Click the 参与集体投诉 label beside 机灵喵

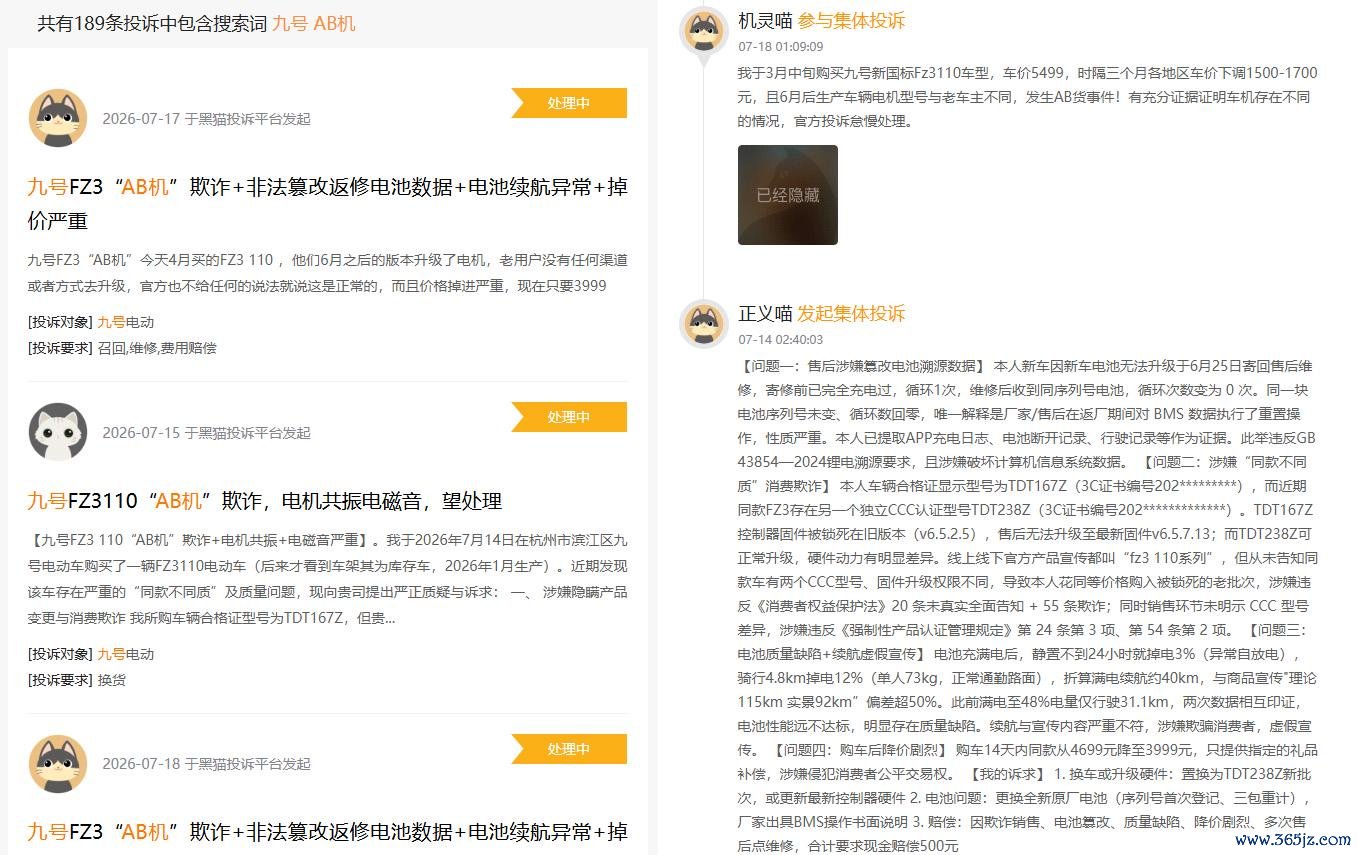click(851, 21)
